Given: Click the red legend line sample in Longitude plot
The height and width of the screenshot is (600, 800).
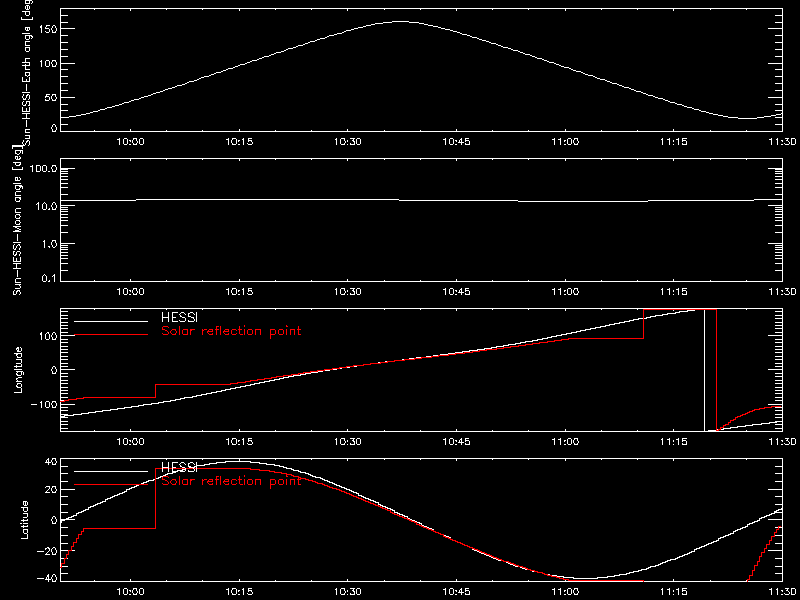Looking at the screenshot, I should 111,335.
